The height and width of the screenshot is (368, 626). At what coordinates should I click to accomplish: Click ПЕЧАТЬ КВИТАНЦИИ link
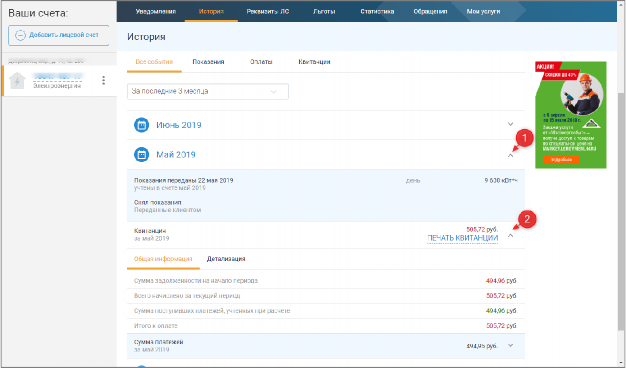(462, 238)
